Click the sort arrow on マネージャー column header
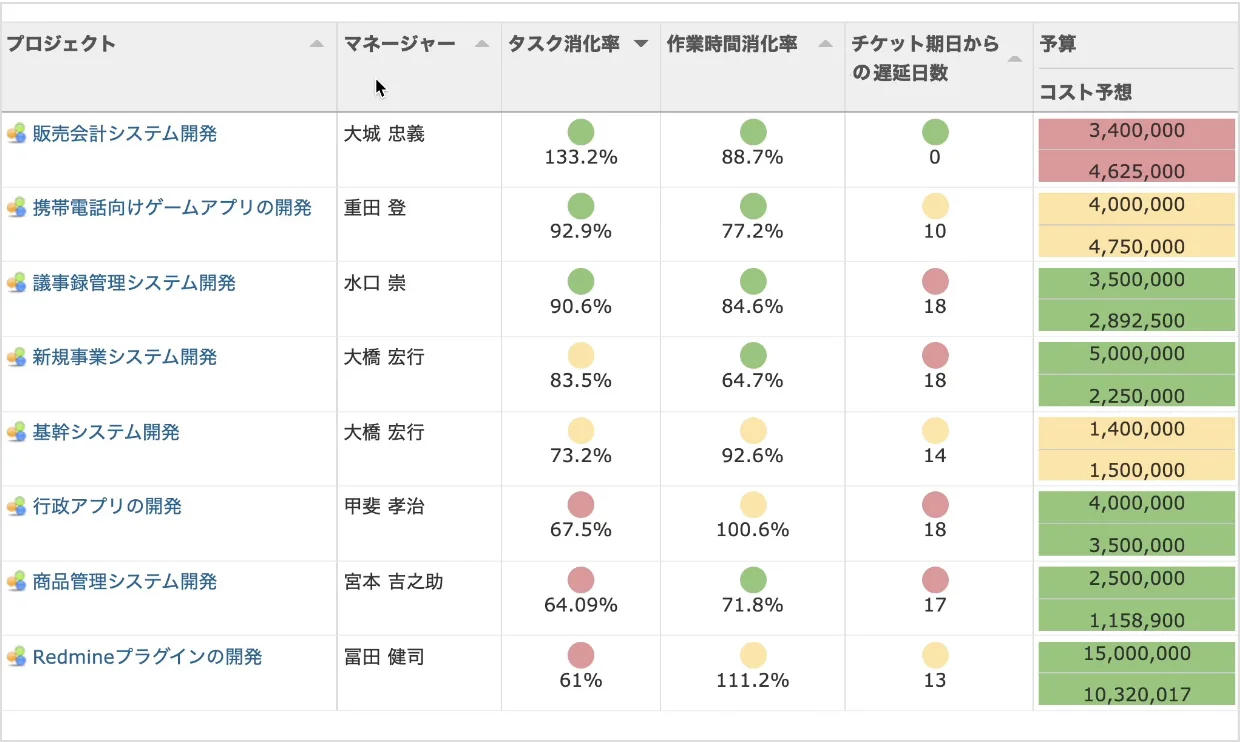This screenshot has height=742, width=1240. pos(483,43)
